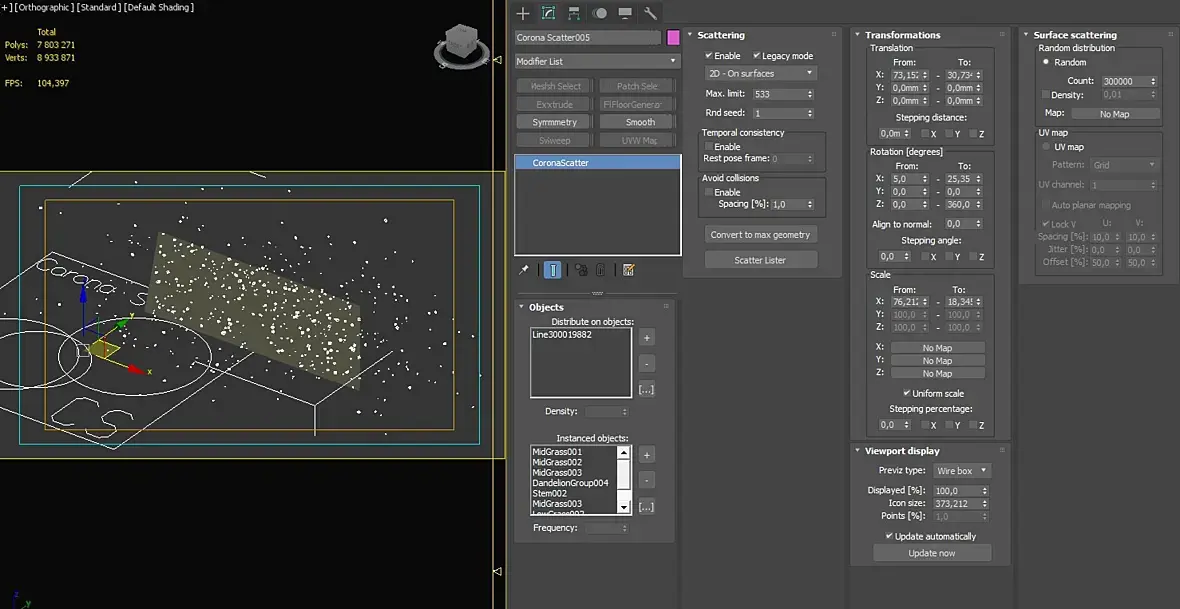Image resolution: width=1180 pixels, height=609 pixels.
Task: Open the 2D - On surfaces dropdown
Action: [x=760, y=73]
